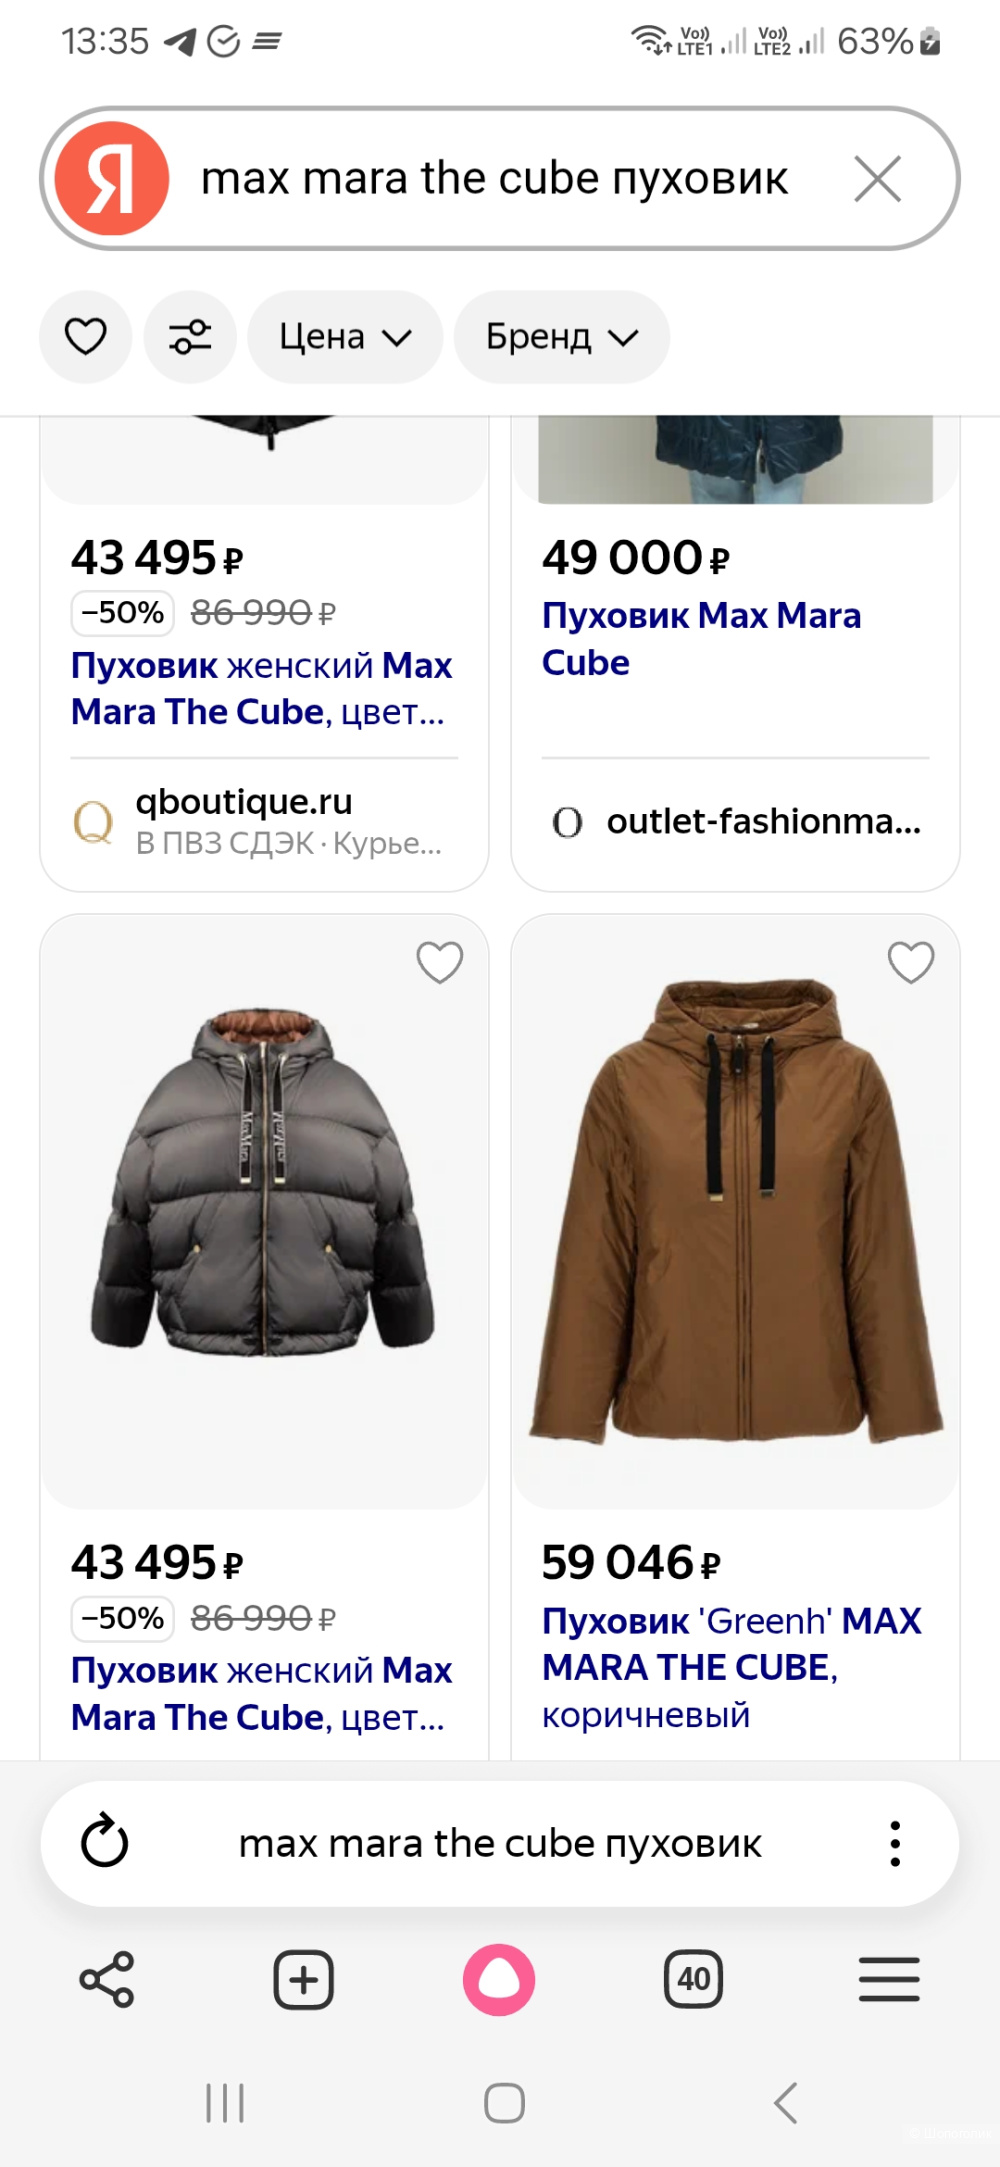Image resolution: width=1000 pixels, height=2167 pixels.
Task: Add the grey Max Mara puffer to favorites
Action: click(x=439, y=961)
